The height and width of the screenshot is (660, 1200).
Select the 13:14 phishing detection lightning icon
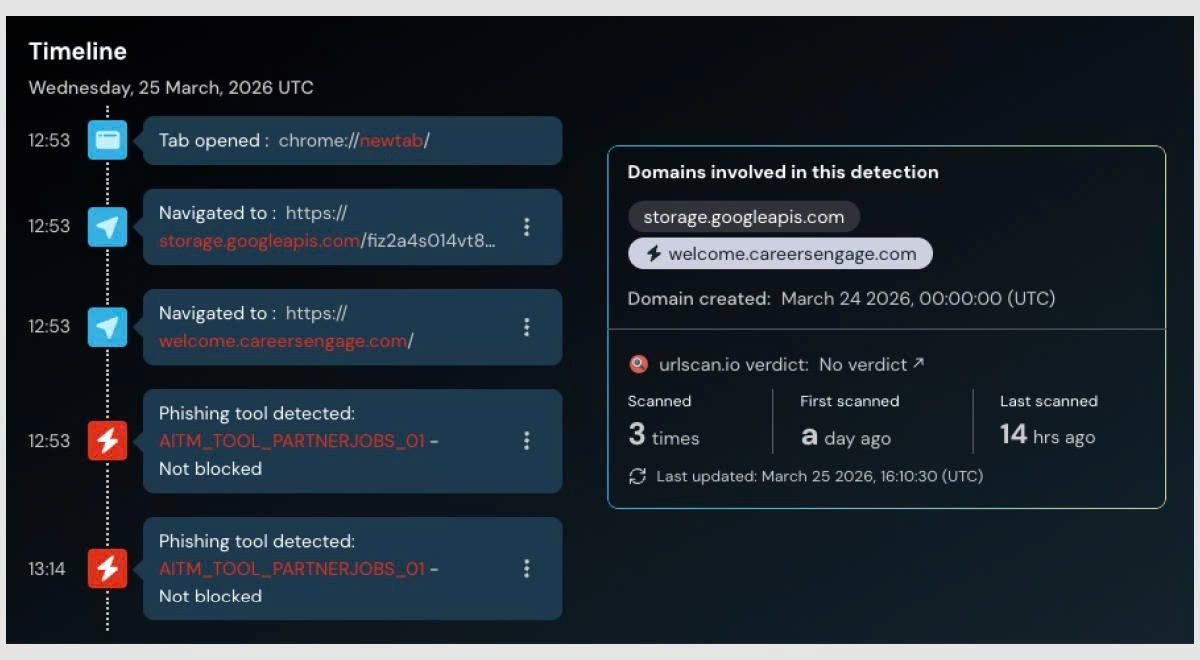107,569
